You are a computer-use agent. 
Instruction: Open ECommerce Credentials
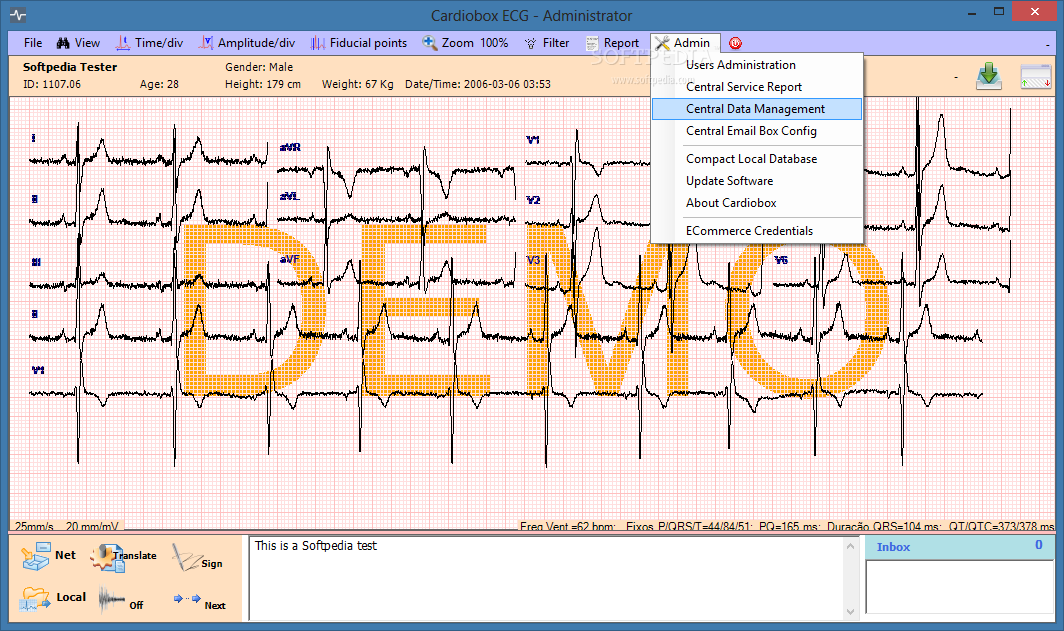pyautogui.click(x=757, y=231)
